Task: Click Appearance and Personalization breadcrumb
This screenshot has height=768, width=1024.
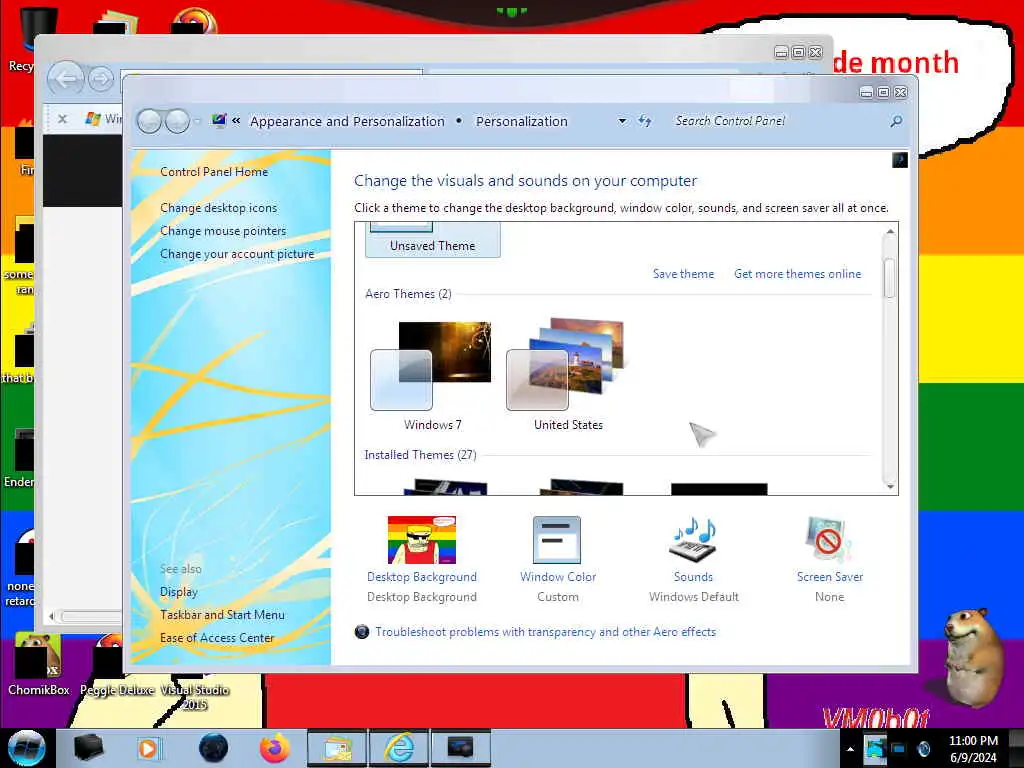Action: (x=347, y=121)
